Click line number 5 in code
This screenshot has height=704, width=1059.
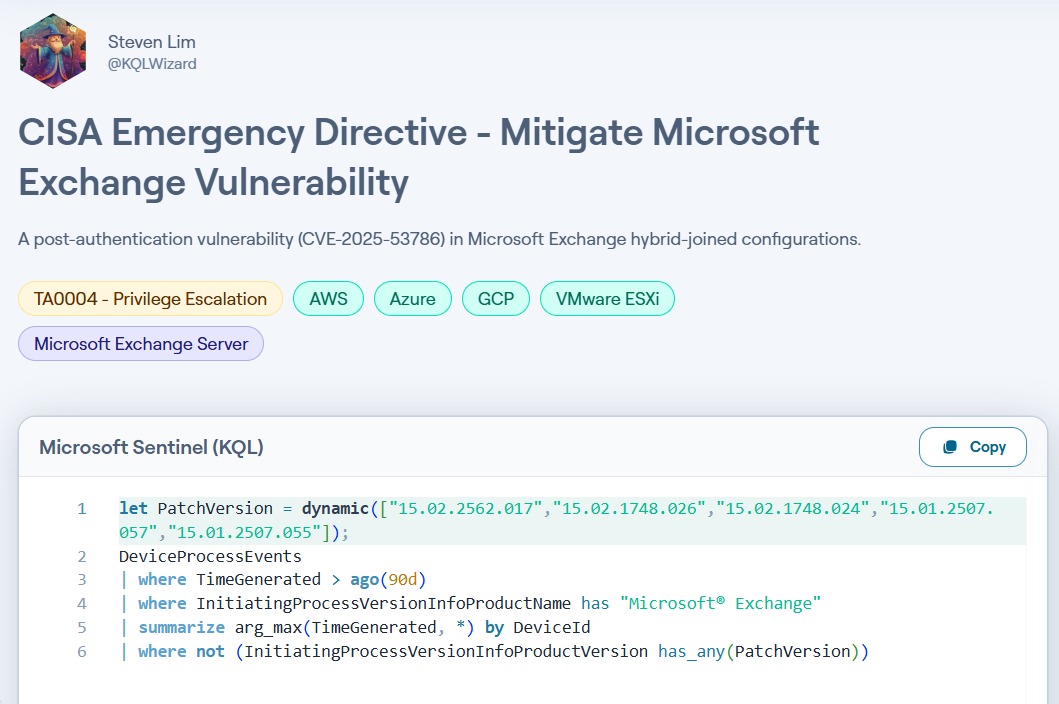pyautogui.click(x=82, y=628)
